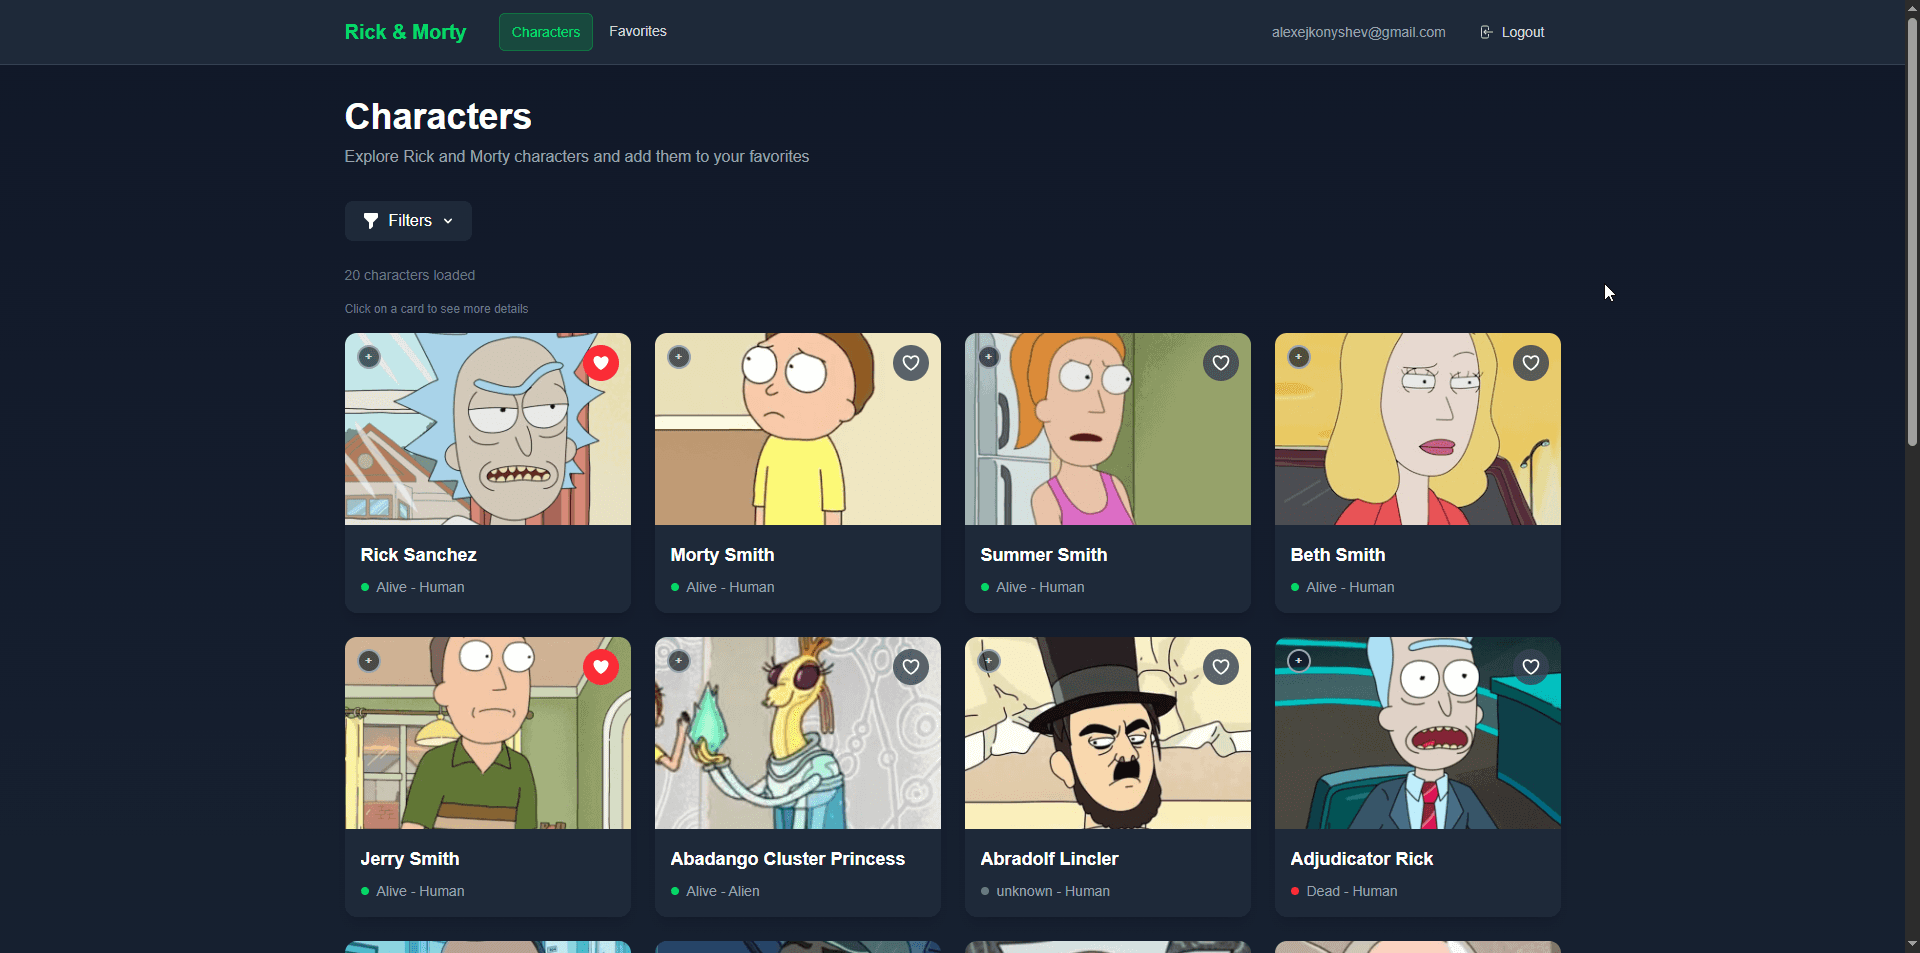Click the plus icon on Summer Smith card
The width and height of the screenshot is (1920, 953).
coord(989,357)
